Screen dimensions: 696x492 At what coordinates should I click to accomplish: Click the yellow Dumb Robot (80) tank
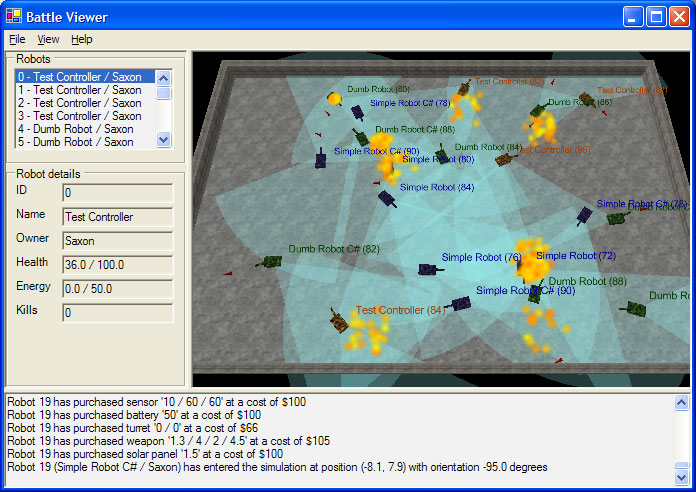point(335,98)
